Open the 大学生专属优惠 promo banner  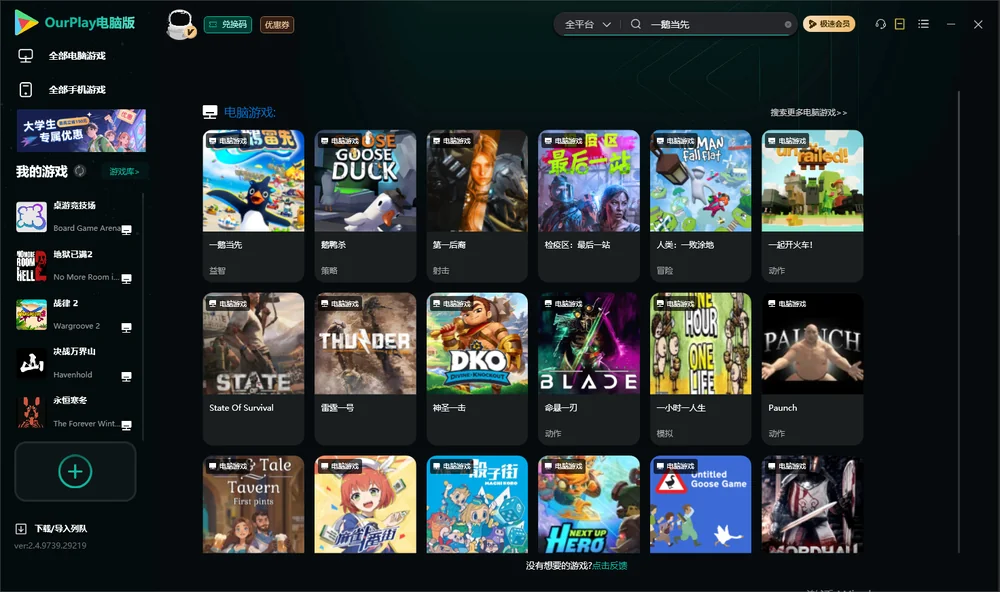81,131
